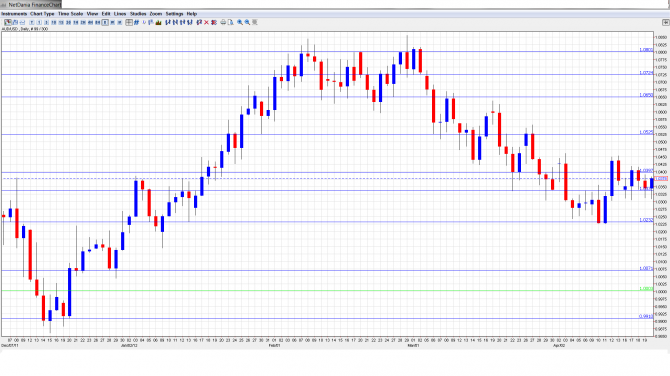
Task: Select the boxed Daily time scale button
Action: pyautogui.click(x=105, y=22)
